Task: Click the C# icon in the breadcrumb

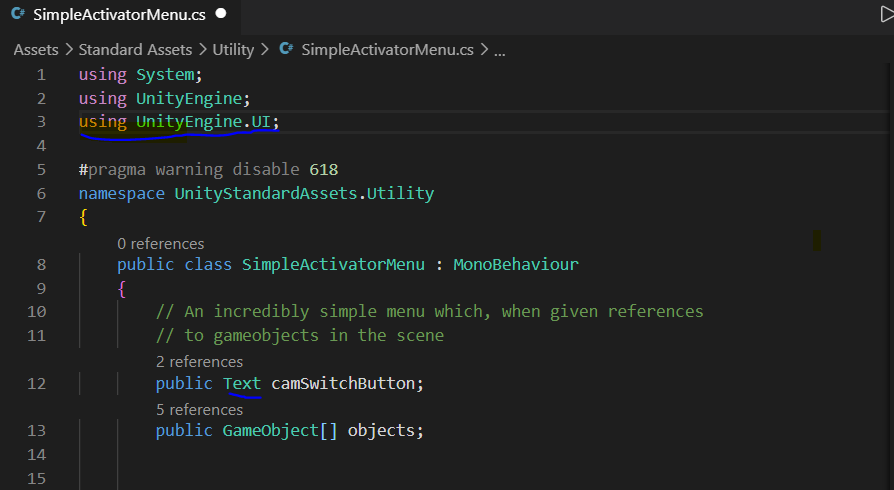Action: coord(286,49)
